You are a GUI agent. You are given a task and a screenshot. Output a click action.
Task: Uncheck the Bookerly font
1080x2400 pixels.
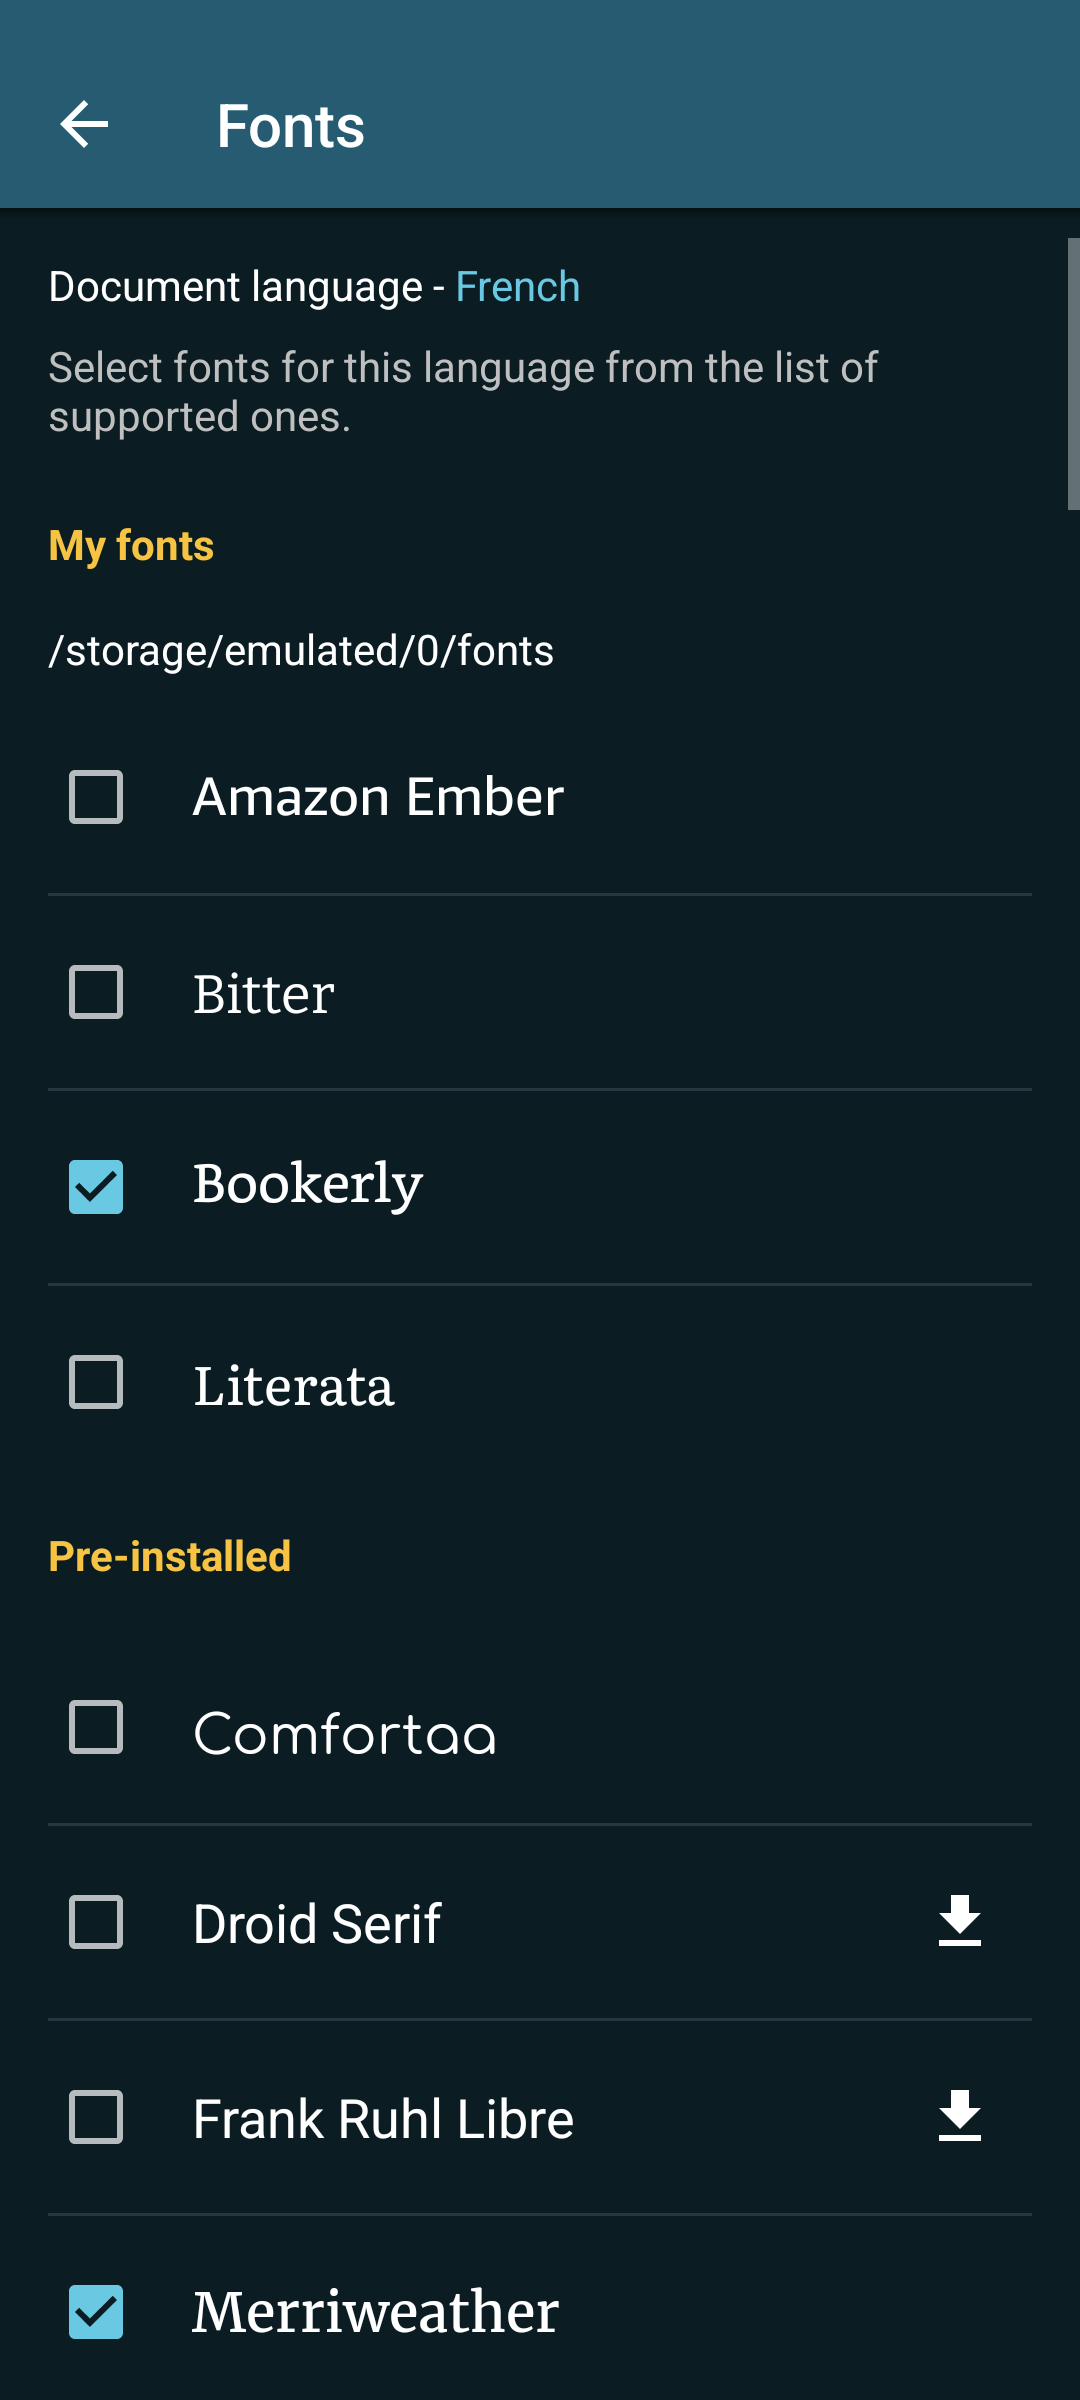[x=96, y=1187]
